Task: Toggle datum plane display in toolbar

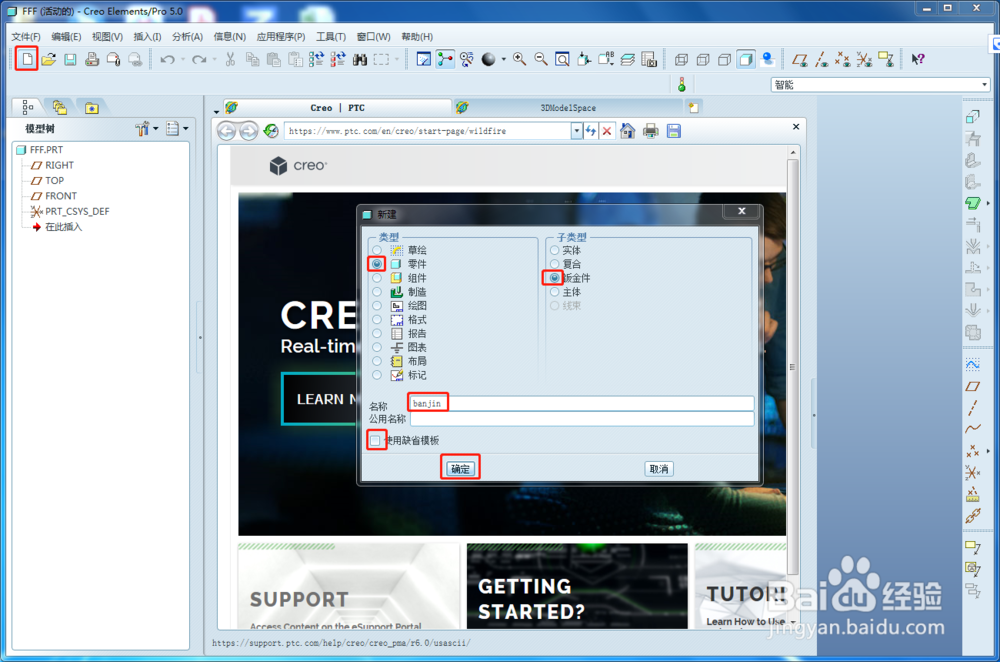Action: [x=800, y=59]
